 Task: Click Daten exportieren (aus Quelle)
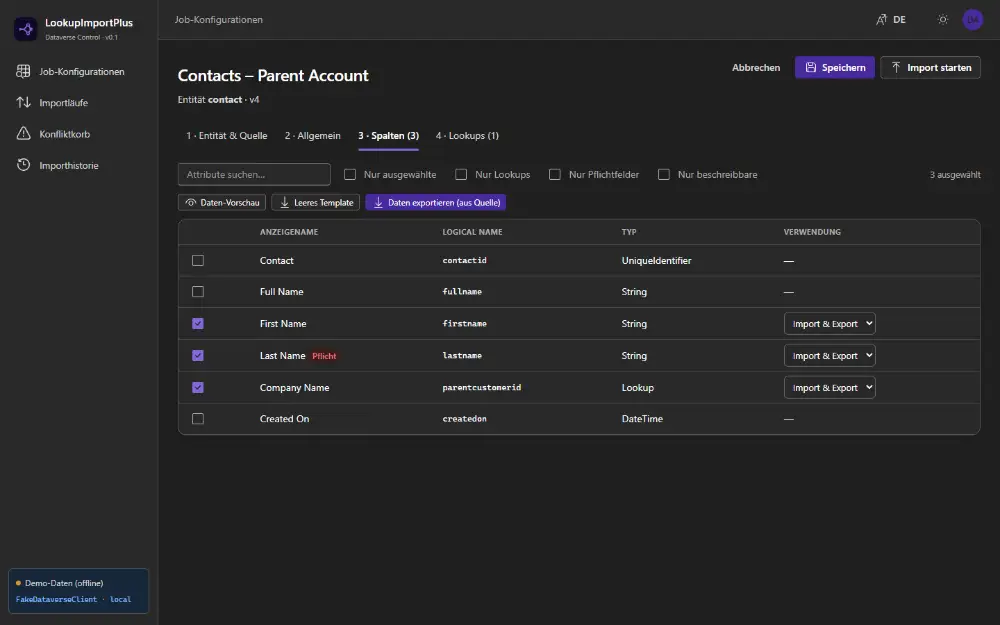tap(436, 202)
